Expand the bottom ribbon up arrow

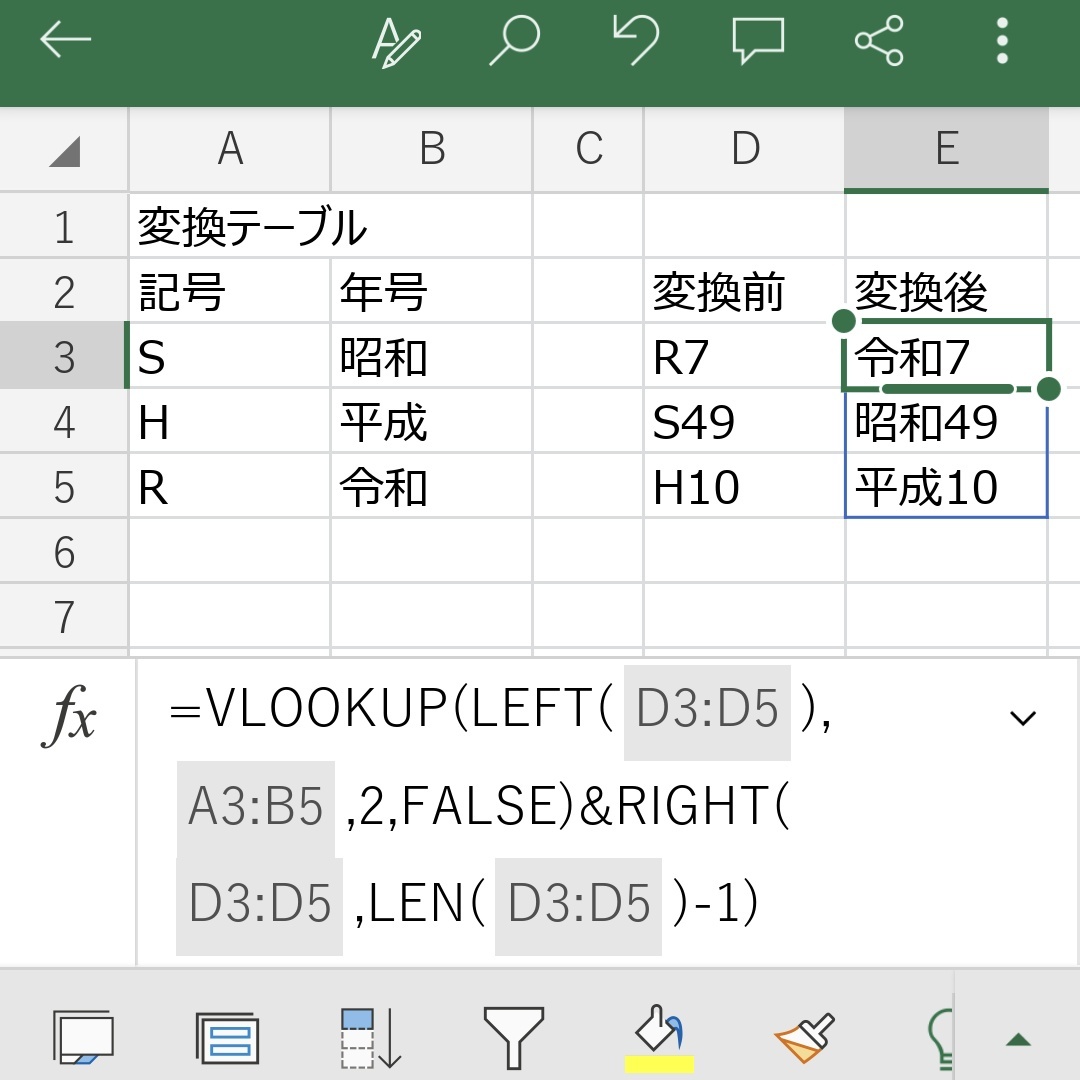point(1018,1039)
